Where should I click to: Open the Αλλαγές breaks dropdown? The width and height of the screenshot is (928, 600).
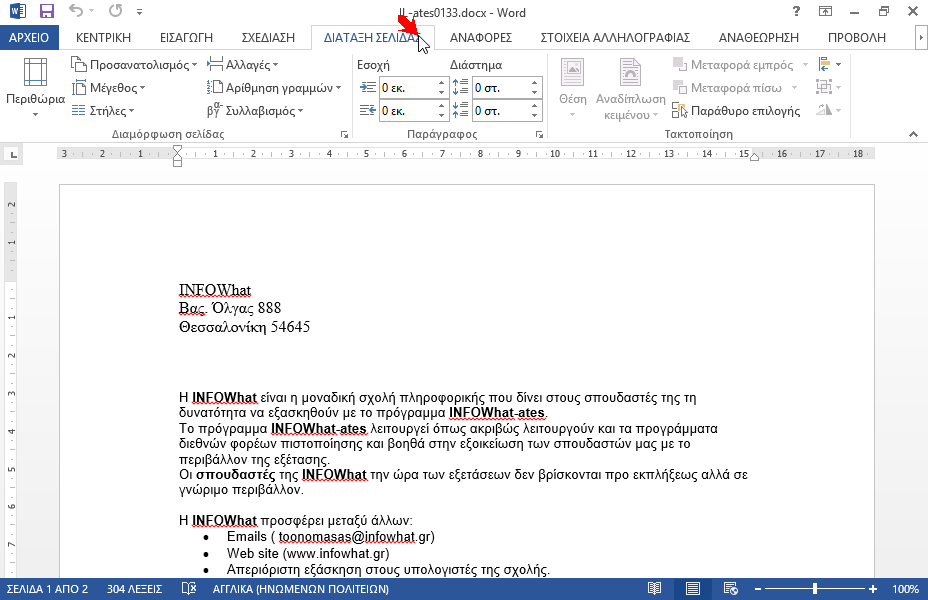coord(243,64)
